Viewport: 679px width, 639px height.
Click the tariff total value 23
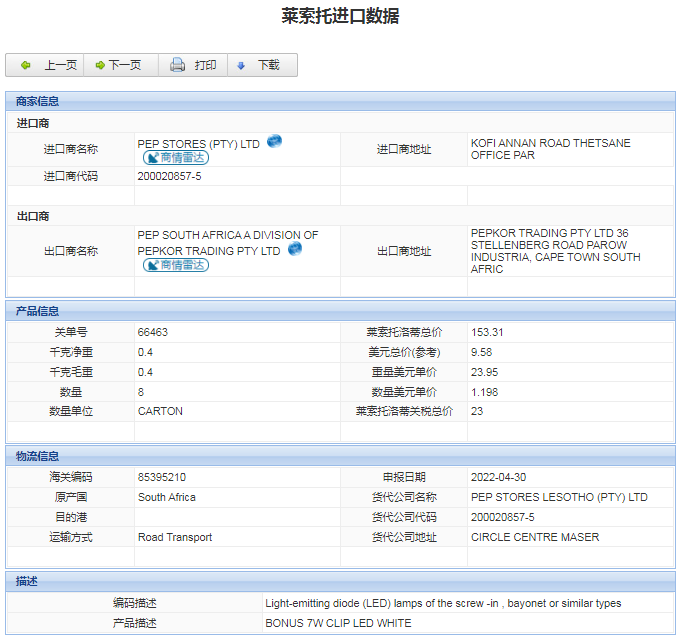click(477, 411)
